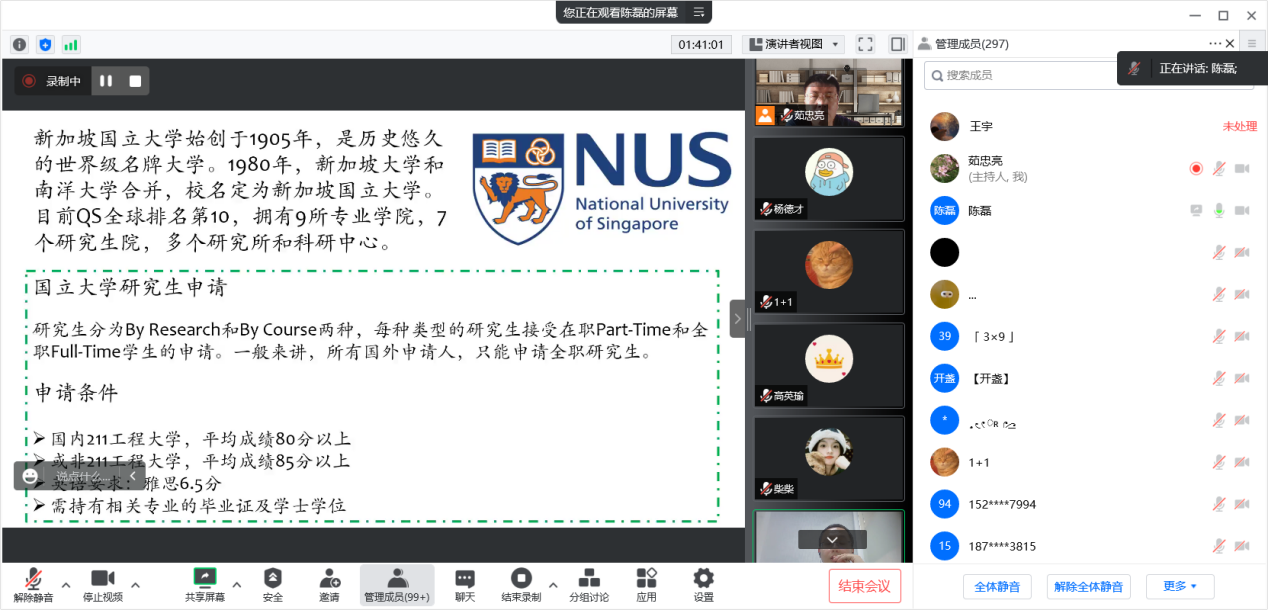1268x610 pixels.
Task: Open the 聊天 chat icon
Action: (465, 584)
